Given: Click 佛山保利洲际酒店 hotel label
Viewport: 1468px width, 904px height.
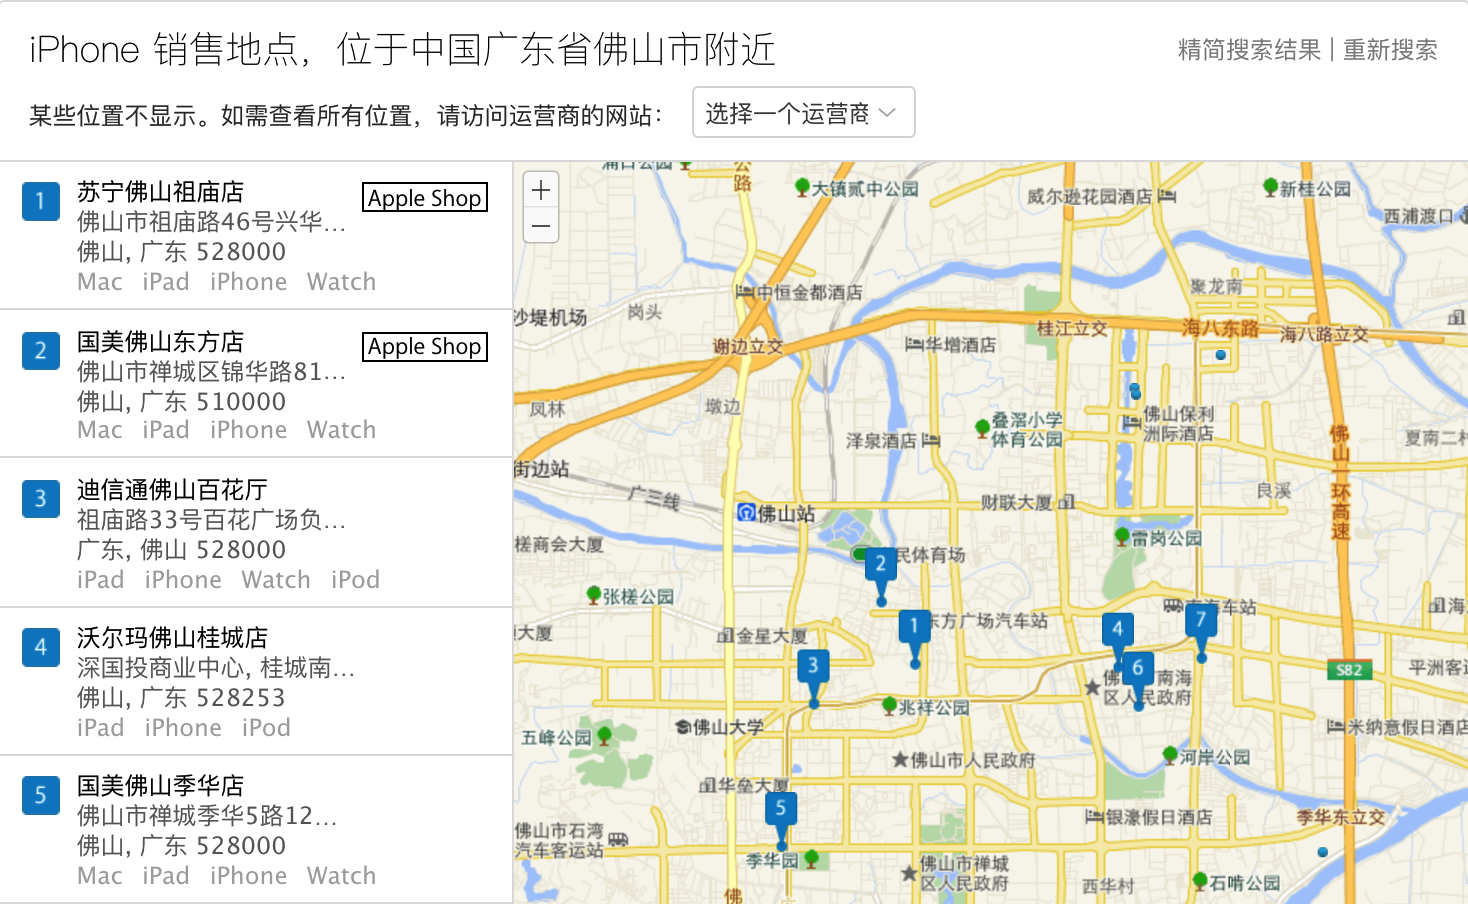Looking at the screenshot, I should (1179, 423).
